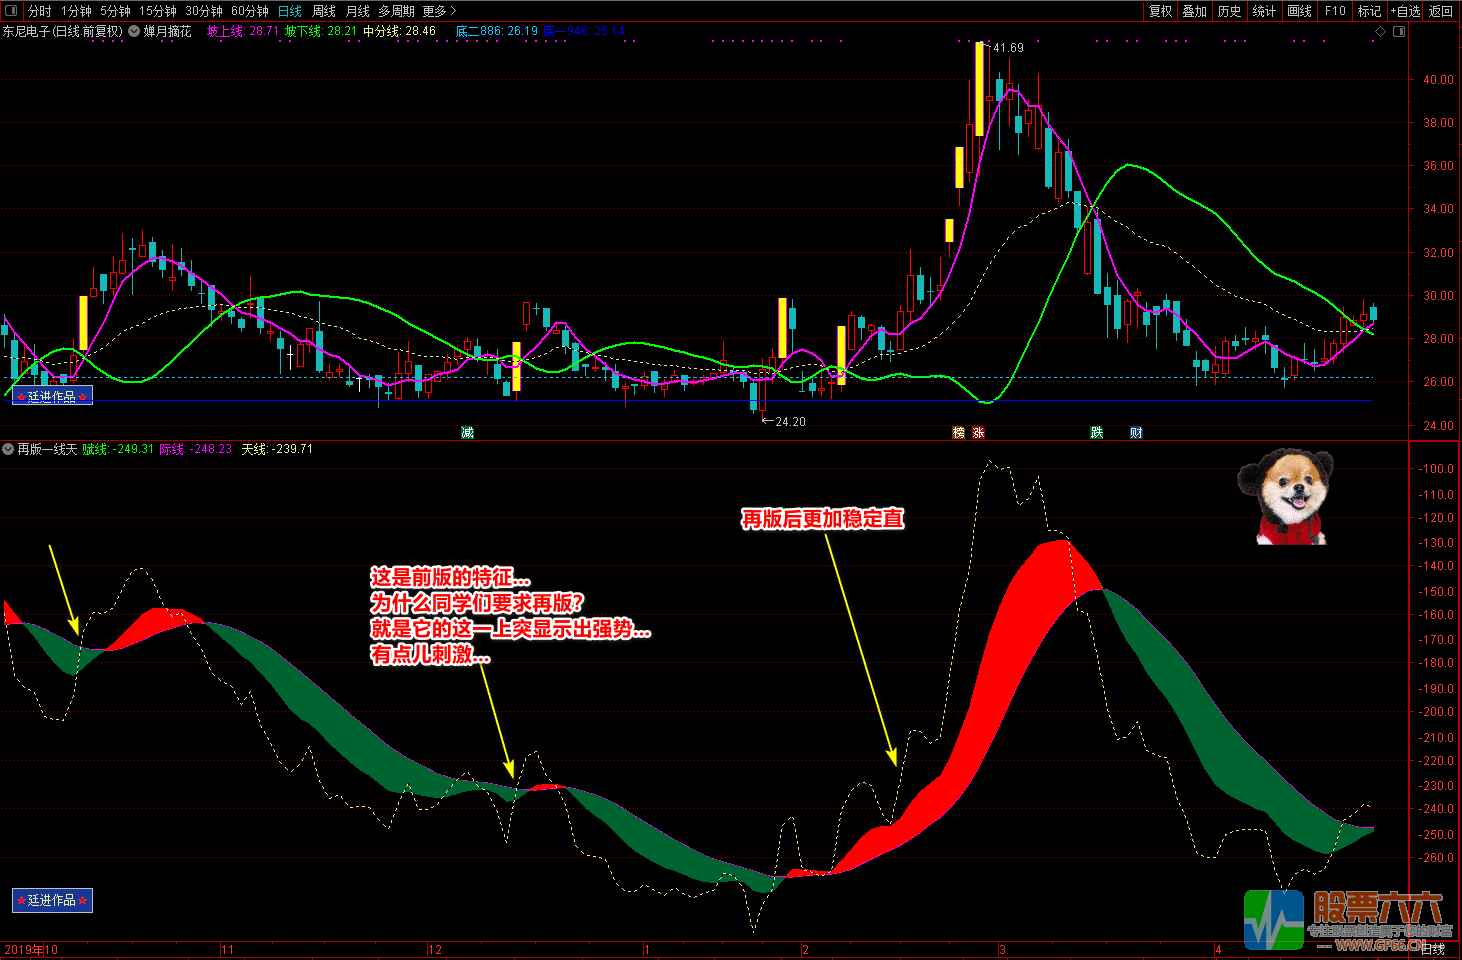This screenshot has height=960, width=1462.
Task: Click the dog mascot image
Action: pos(1287,497)
